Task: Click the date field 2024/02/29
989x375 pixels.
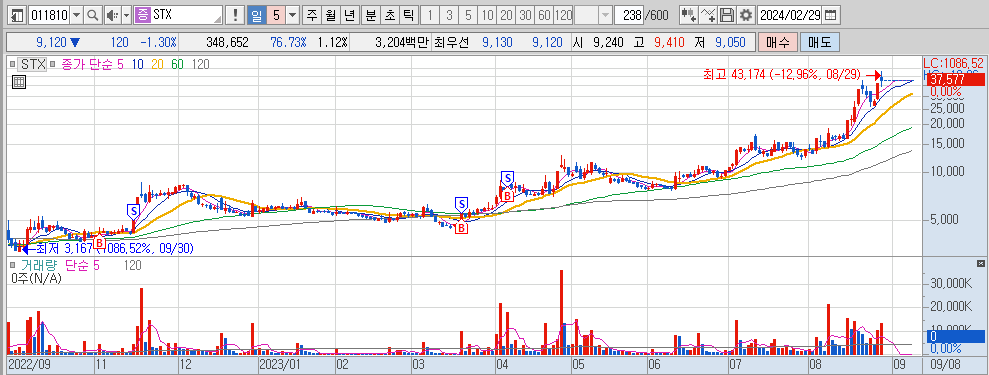Action: (x=790, y=15)
